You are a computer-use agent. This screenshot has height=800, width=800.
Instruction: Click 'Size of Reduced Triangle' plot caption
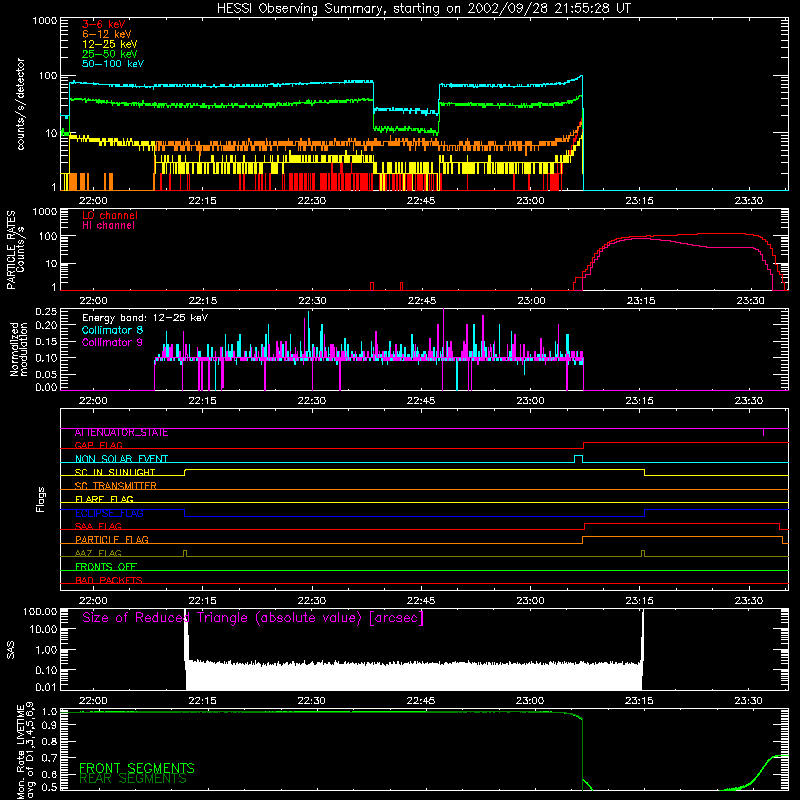point(253,618)
